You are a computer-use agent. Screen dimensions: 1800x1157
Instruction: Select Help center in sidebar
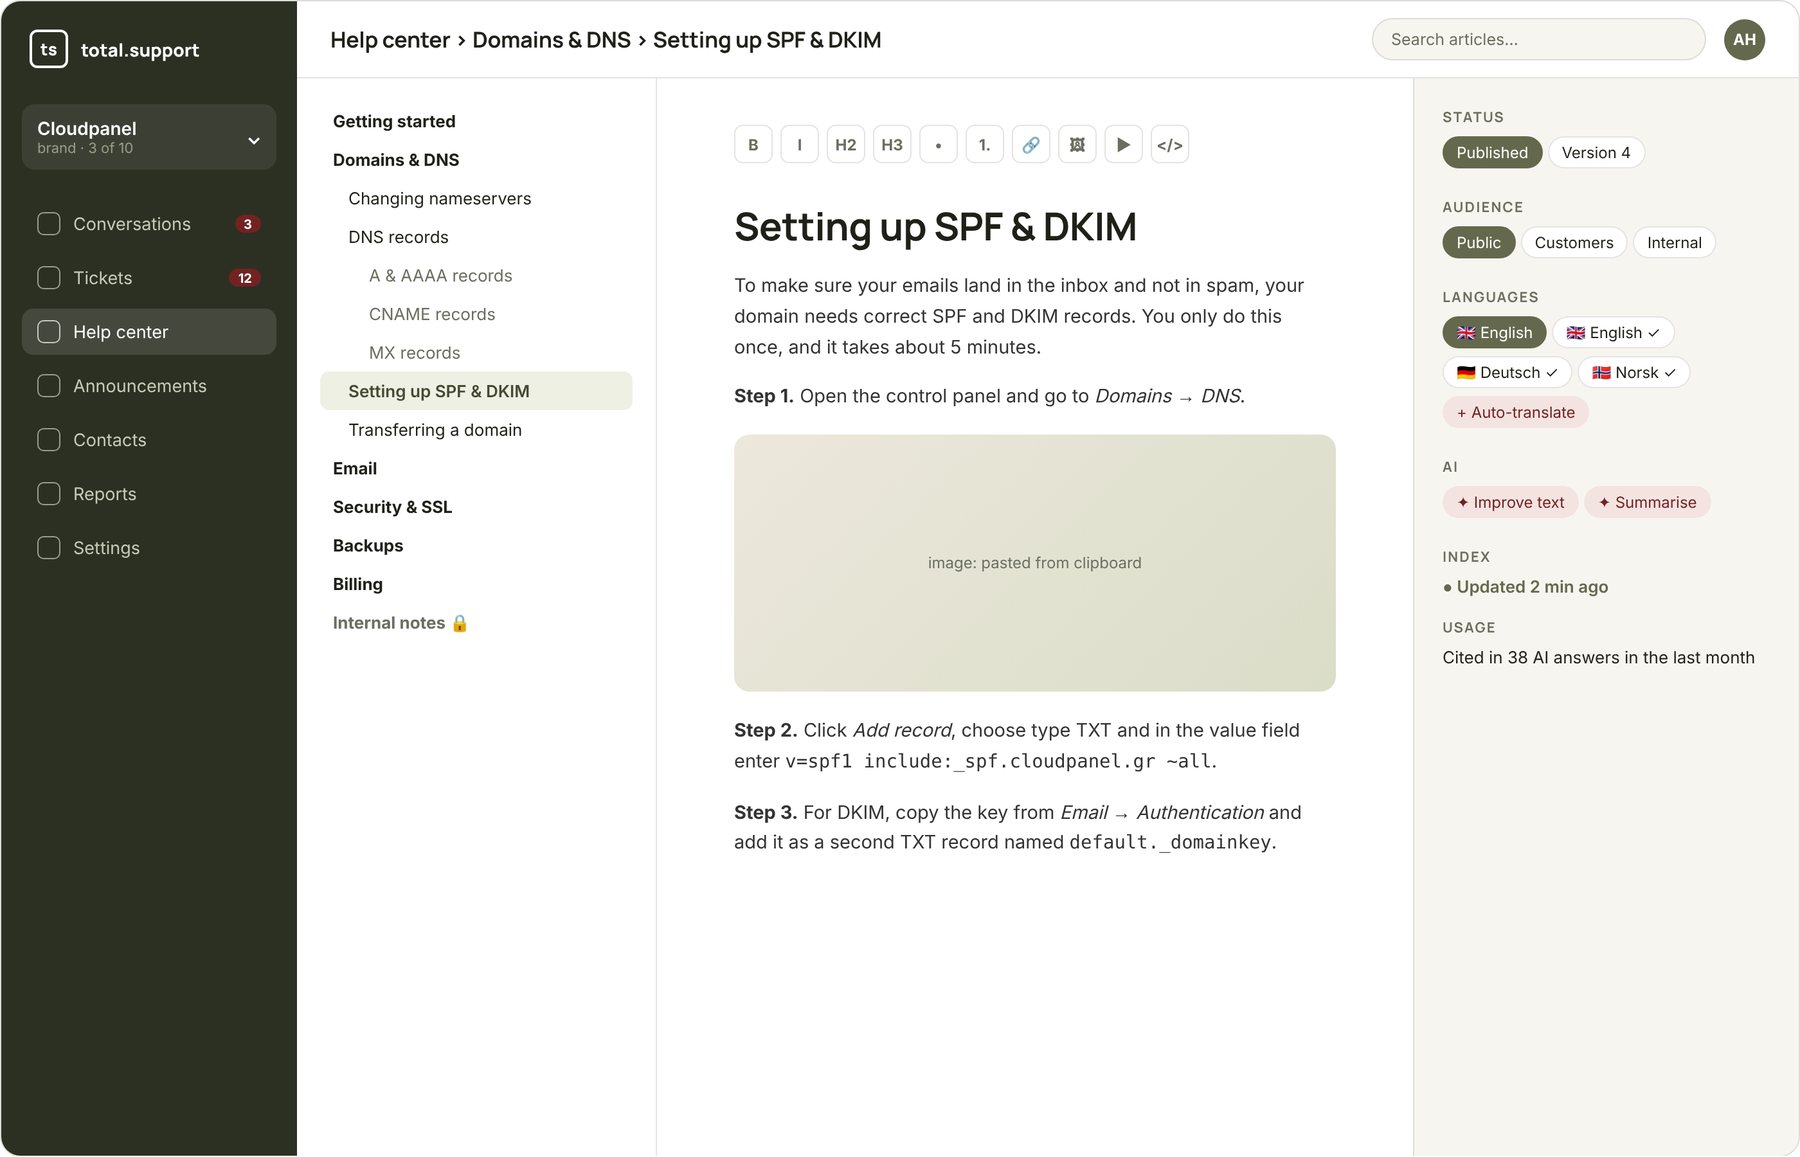[149, 332]
